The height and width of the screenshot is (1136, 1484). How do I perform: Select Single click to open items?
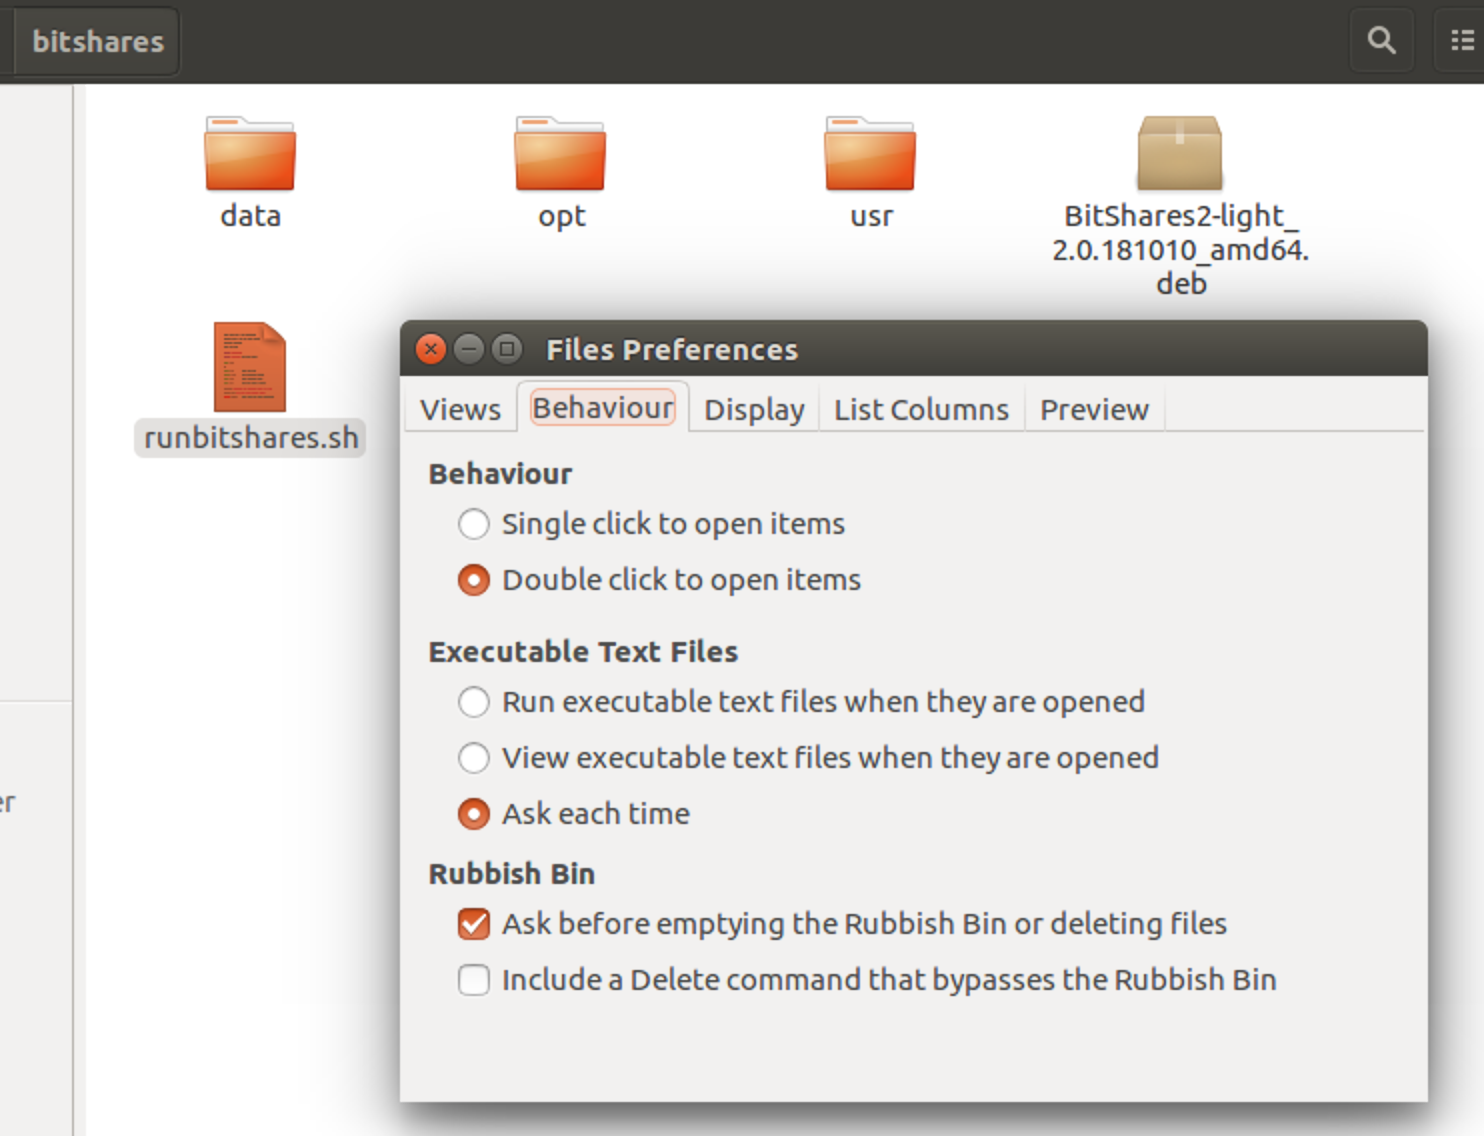coord(474,524)
